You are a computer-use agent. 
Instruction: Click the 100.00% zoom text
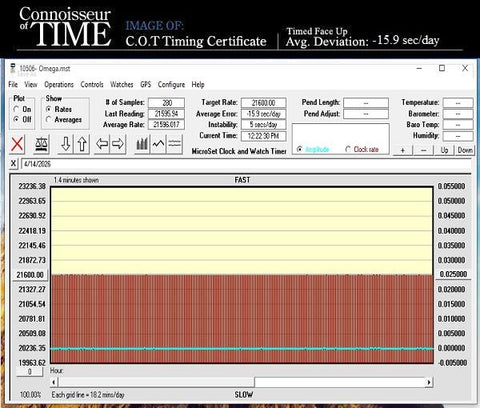tap(30, 395)
